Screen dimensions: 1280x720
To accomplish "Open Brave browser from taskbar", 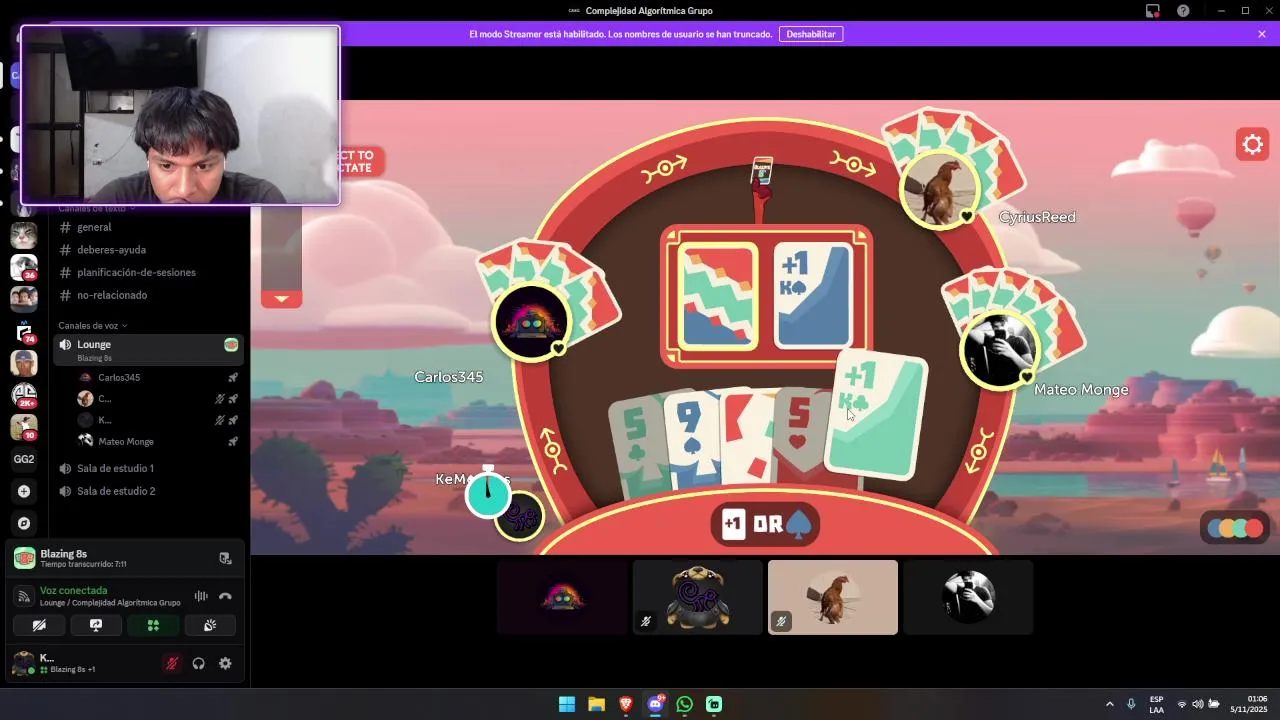I will click(626, 704).
